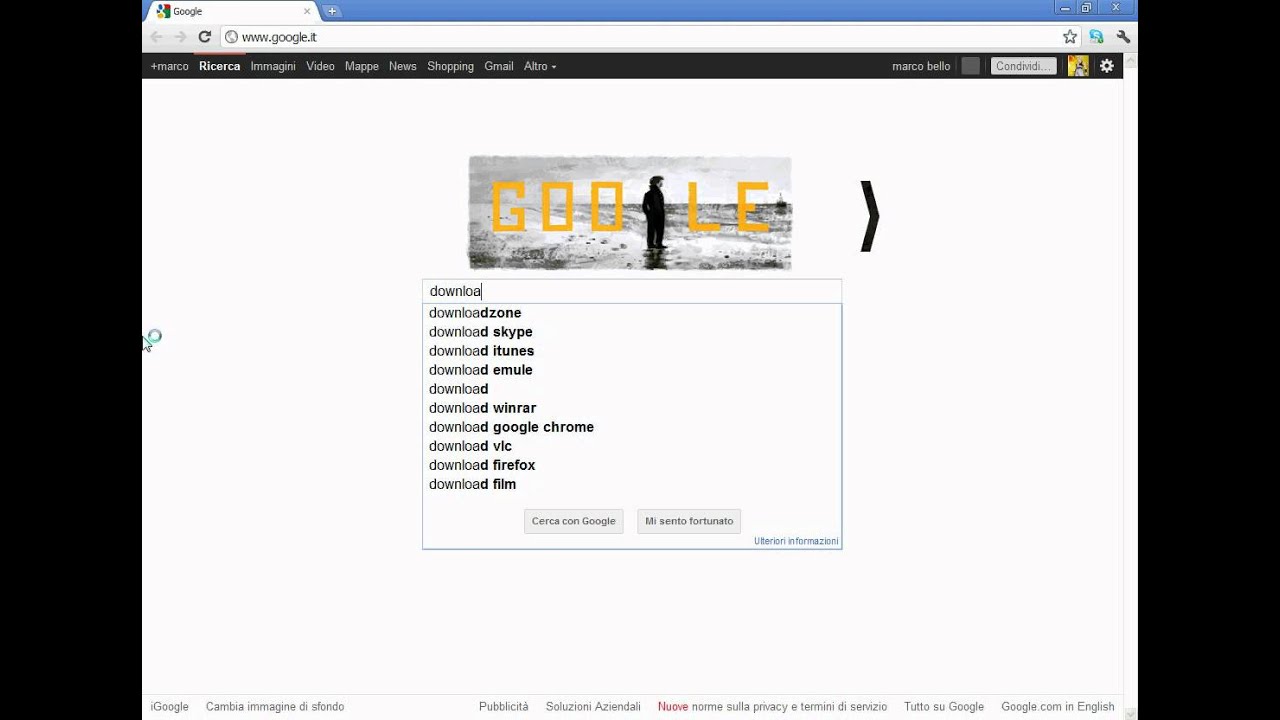Open News in top bar
The height and width of the screenshot is (720, 1280).
pos(403,66)
